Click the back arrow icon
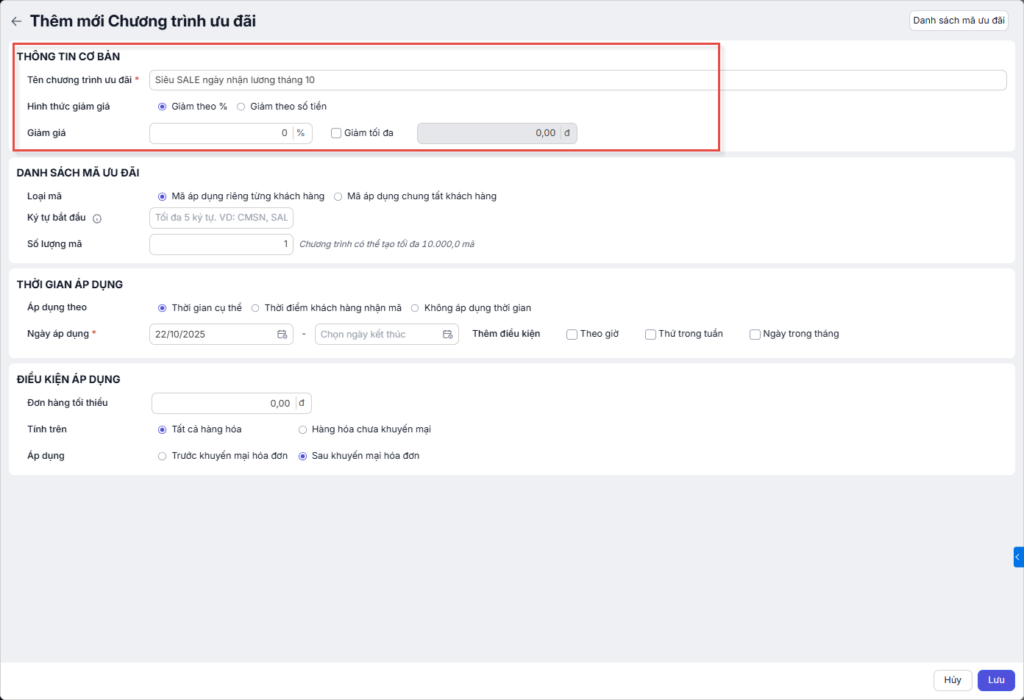The height and width of the screenshot is (700, 1024). click(16, 21)
